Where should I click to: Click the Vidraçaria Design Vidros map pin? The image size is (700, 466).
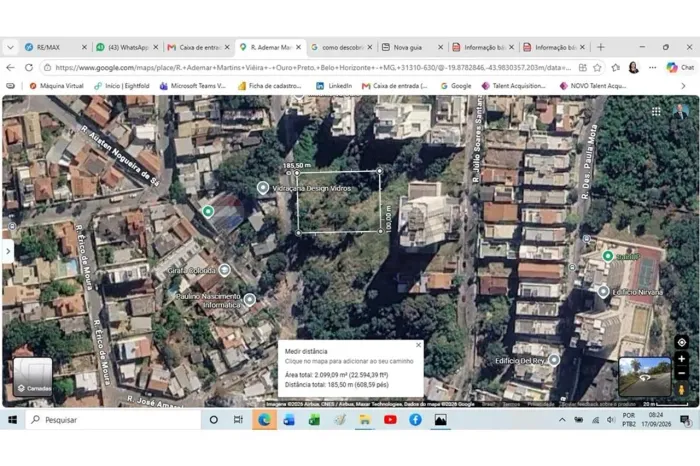coord(263,188)
